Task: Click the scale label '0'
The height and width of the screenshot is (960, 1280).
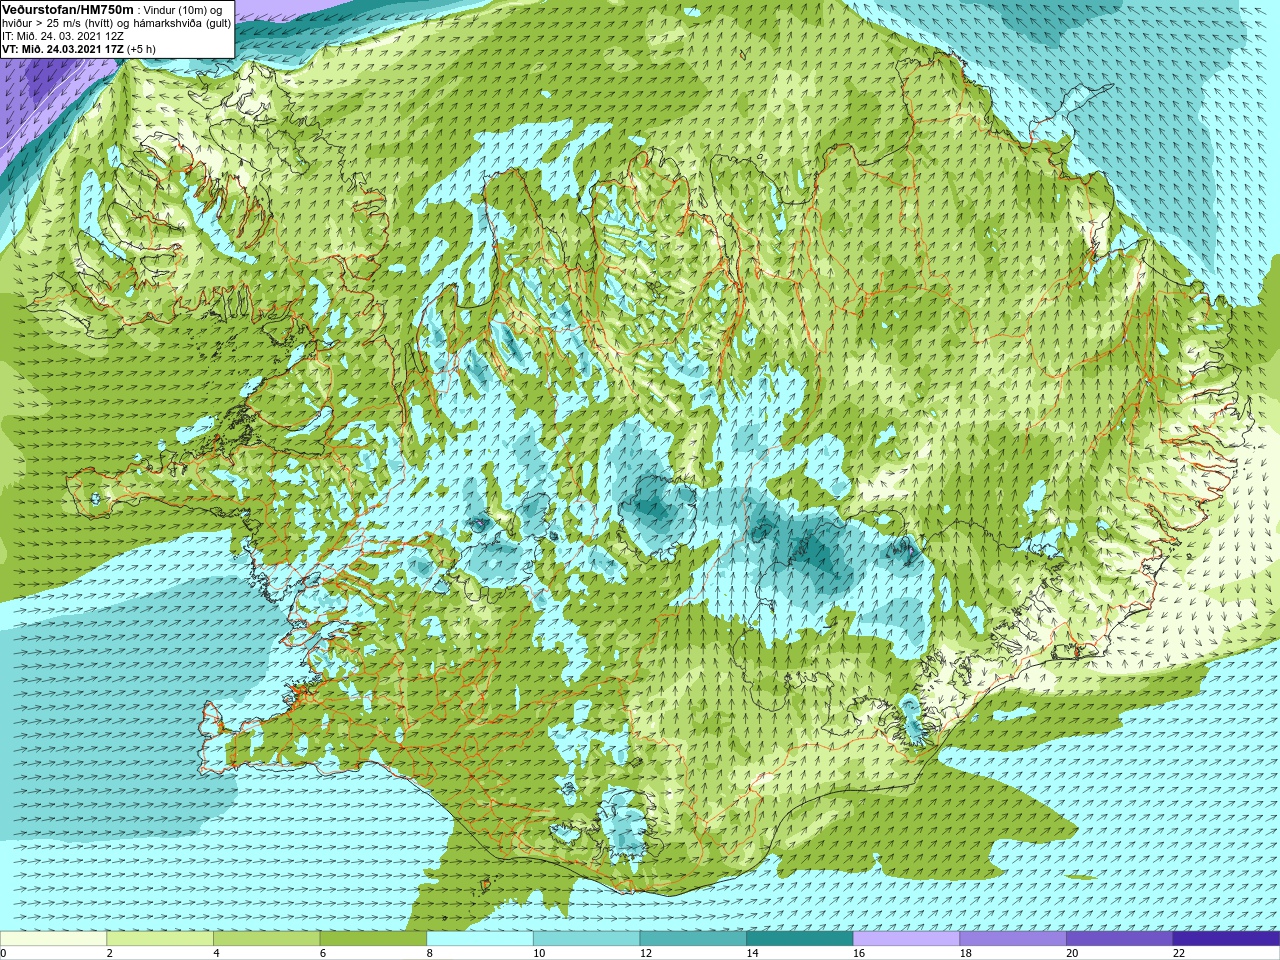Action: tap(3, 954)
